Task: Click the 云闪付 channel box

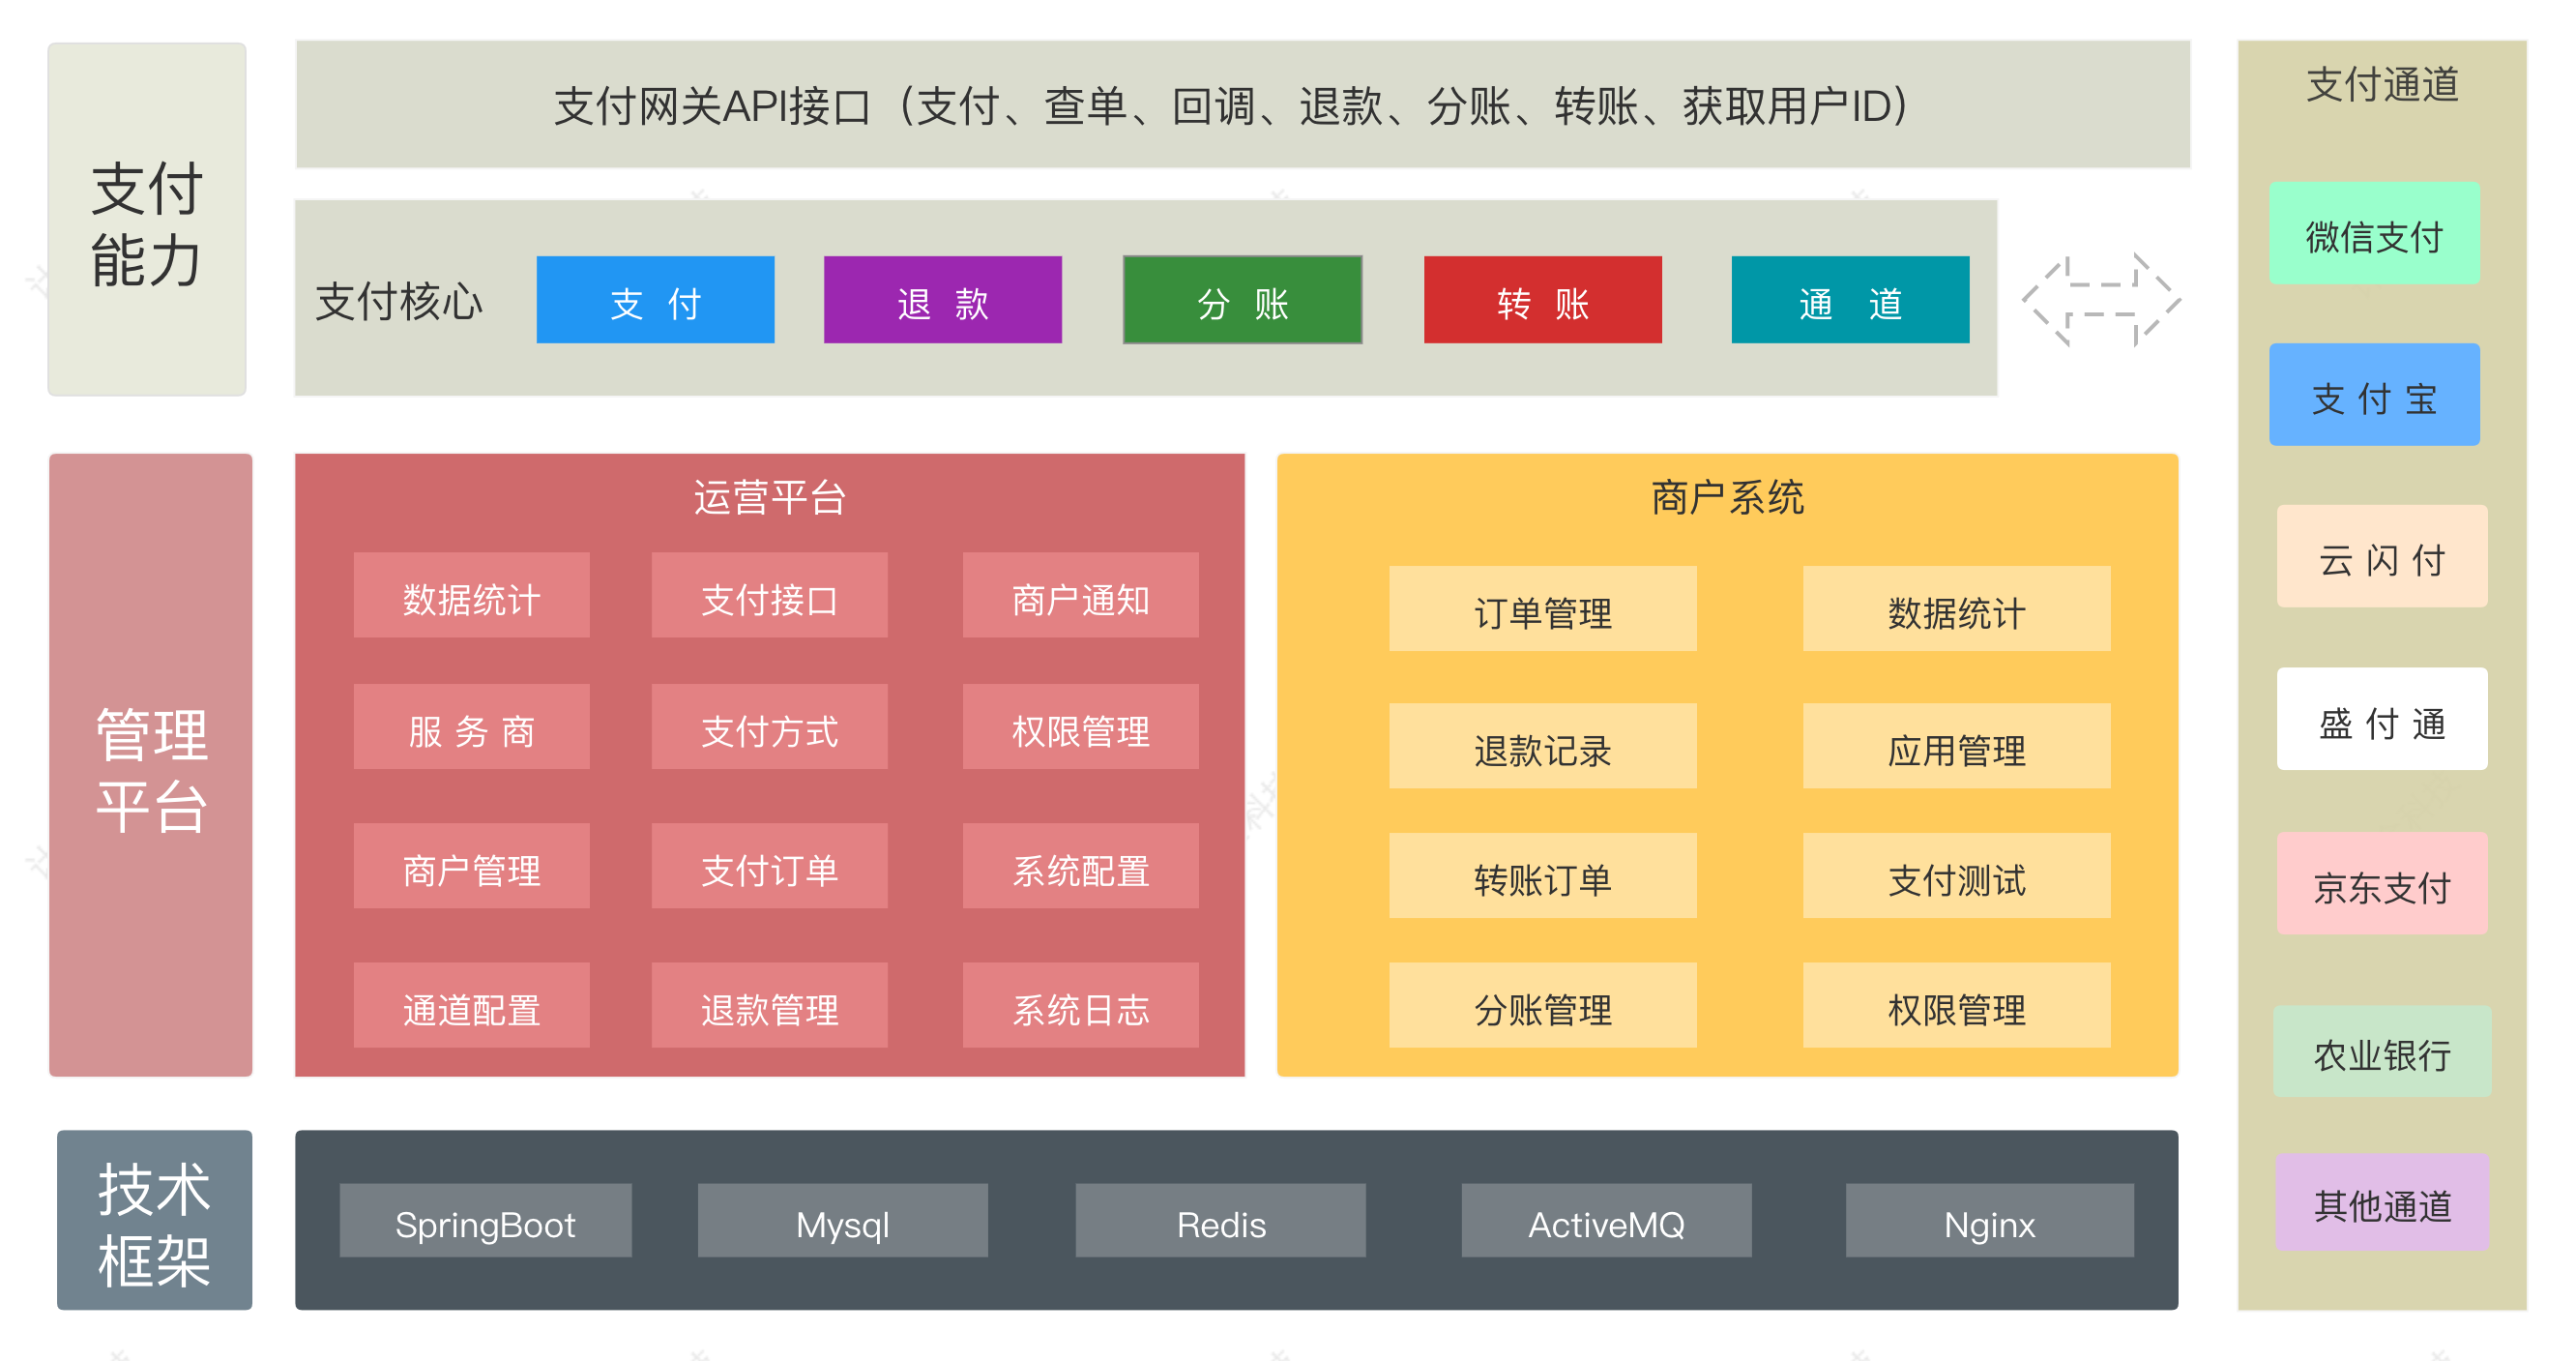Action: click(x=2381, y=557)
